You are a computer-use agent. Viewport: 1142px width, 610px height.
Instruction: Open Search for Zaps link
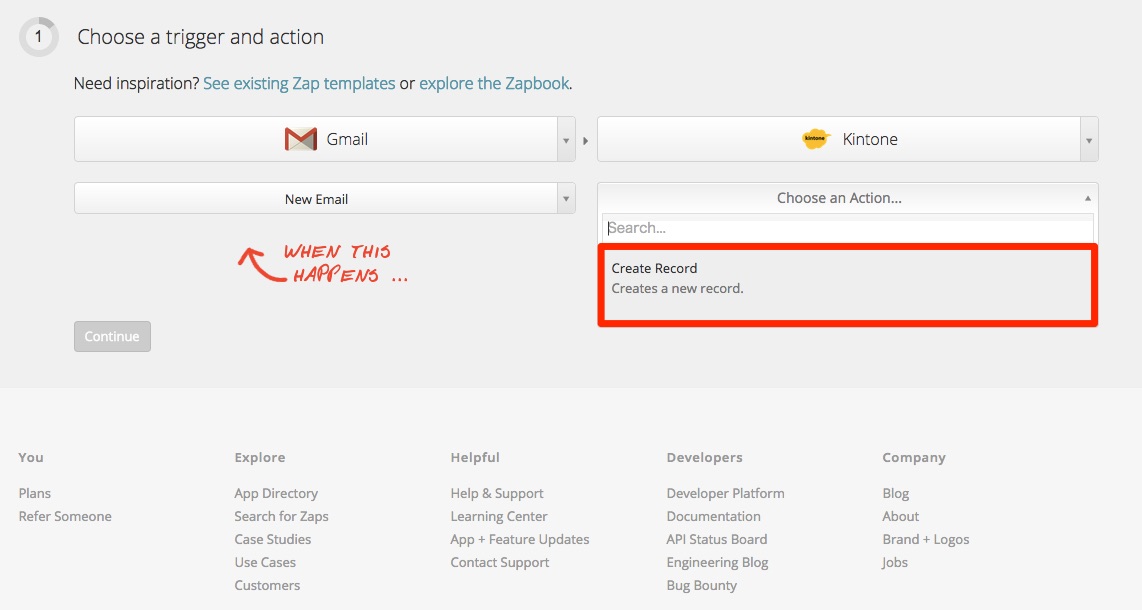coord(281,516)
